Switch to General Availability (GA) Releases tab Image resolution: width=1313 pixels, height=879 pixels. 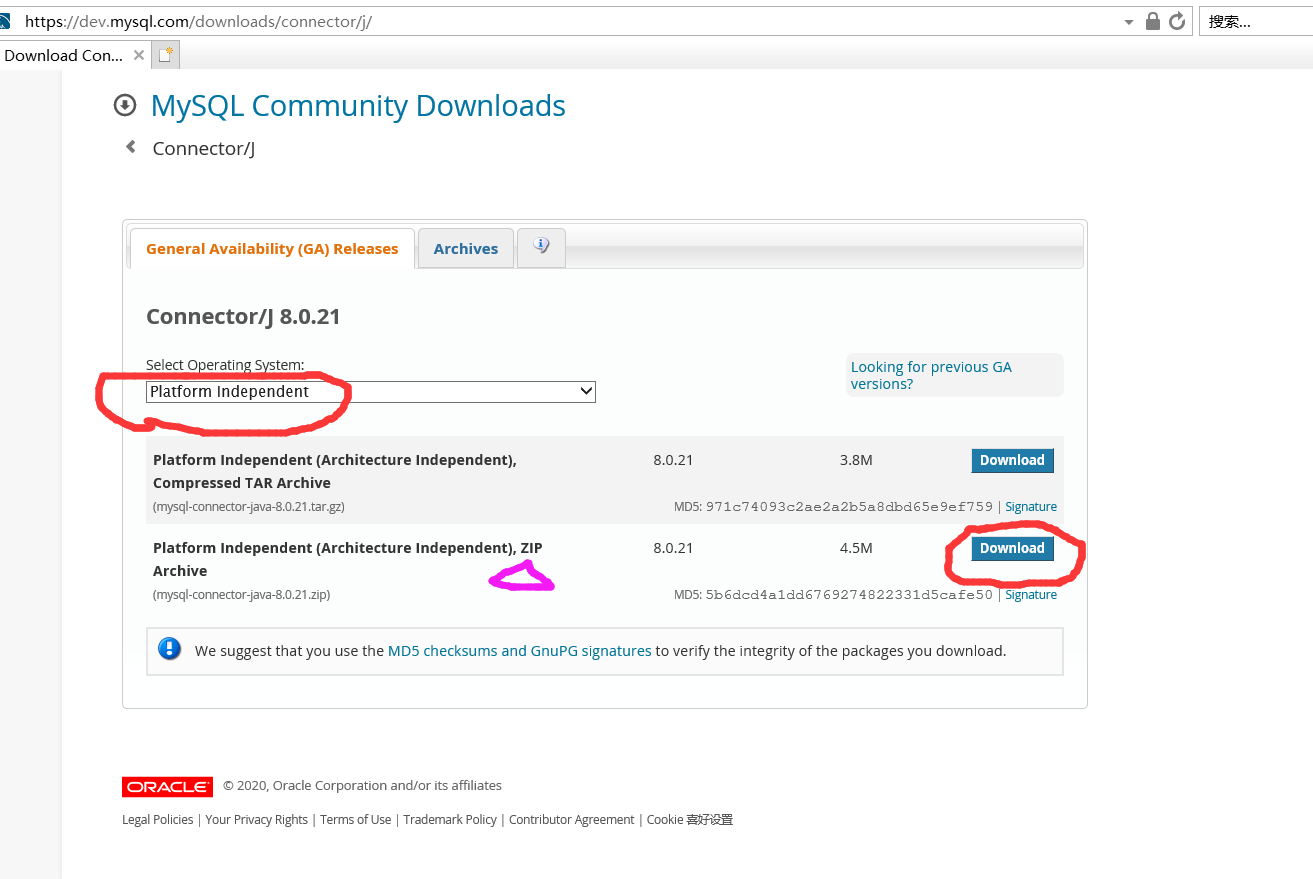272,248
